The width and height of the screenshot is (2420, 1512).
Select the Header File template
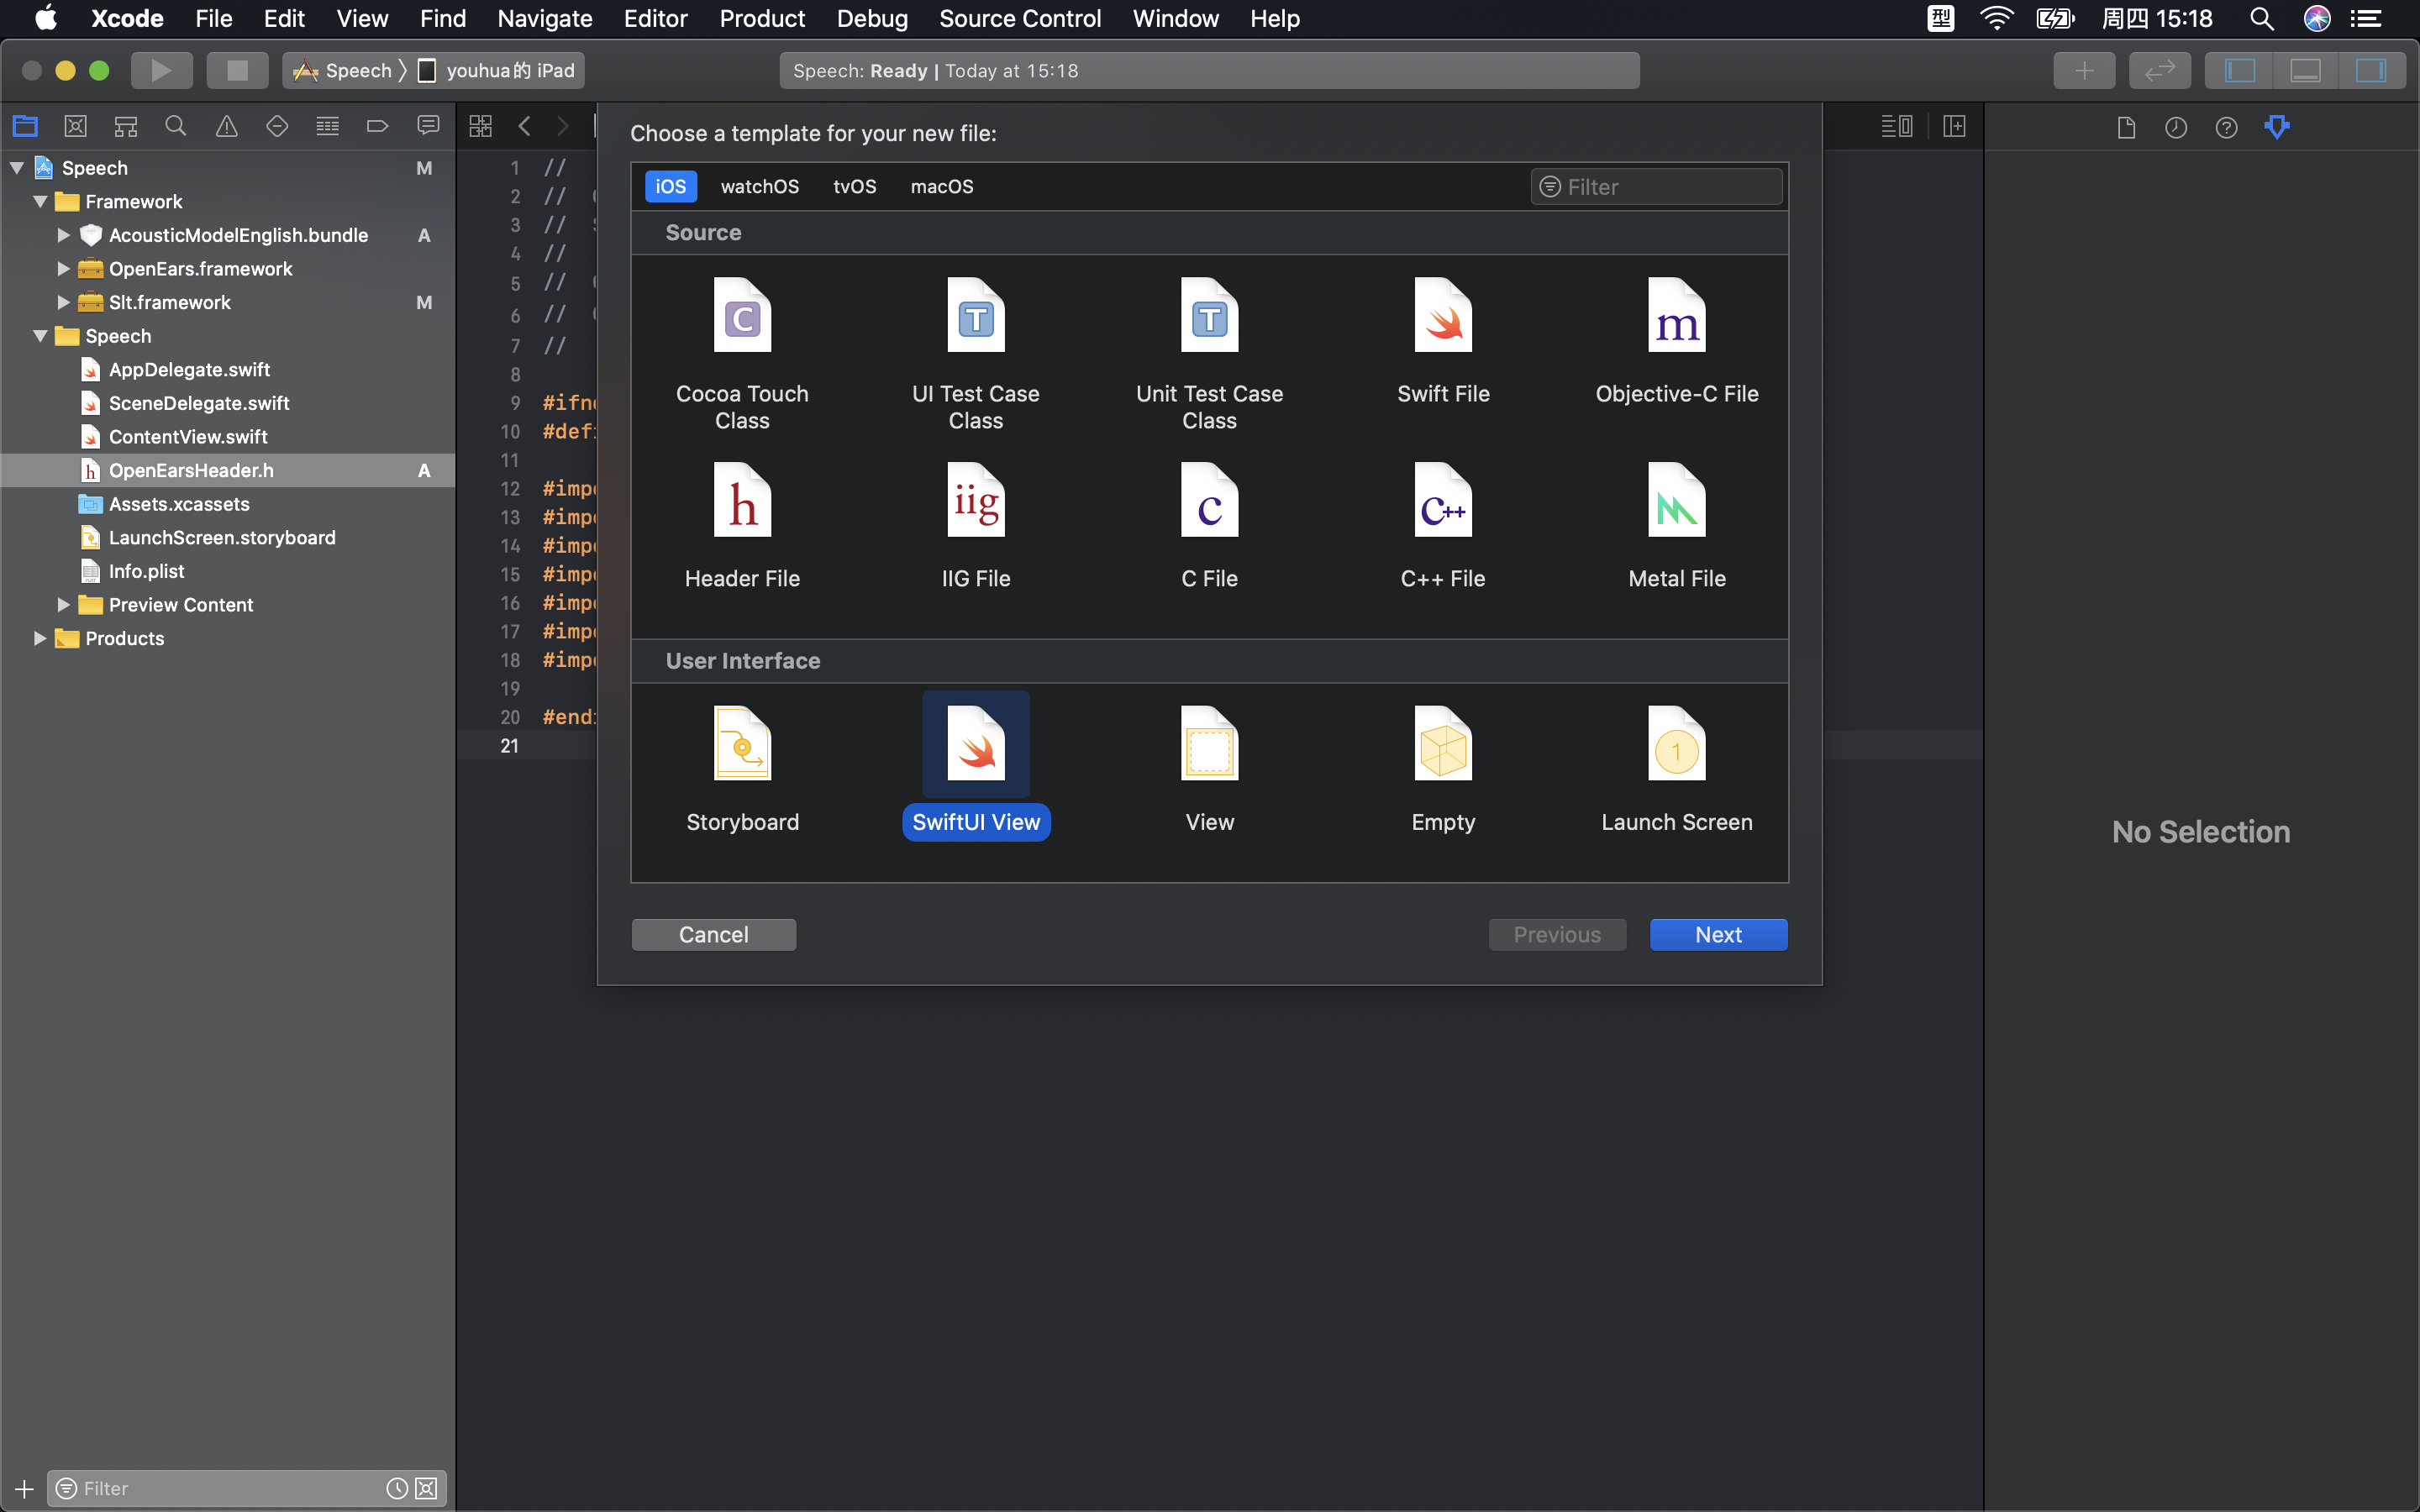[742, 526]
